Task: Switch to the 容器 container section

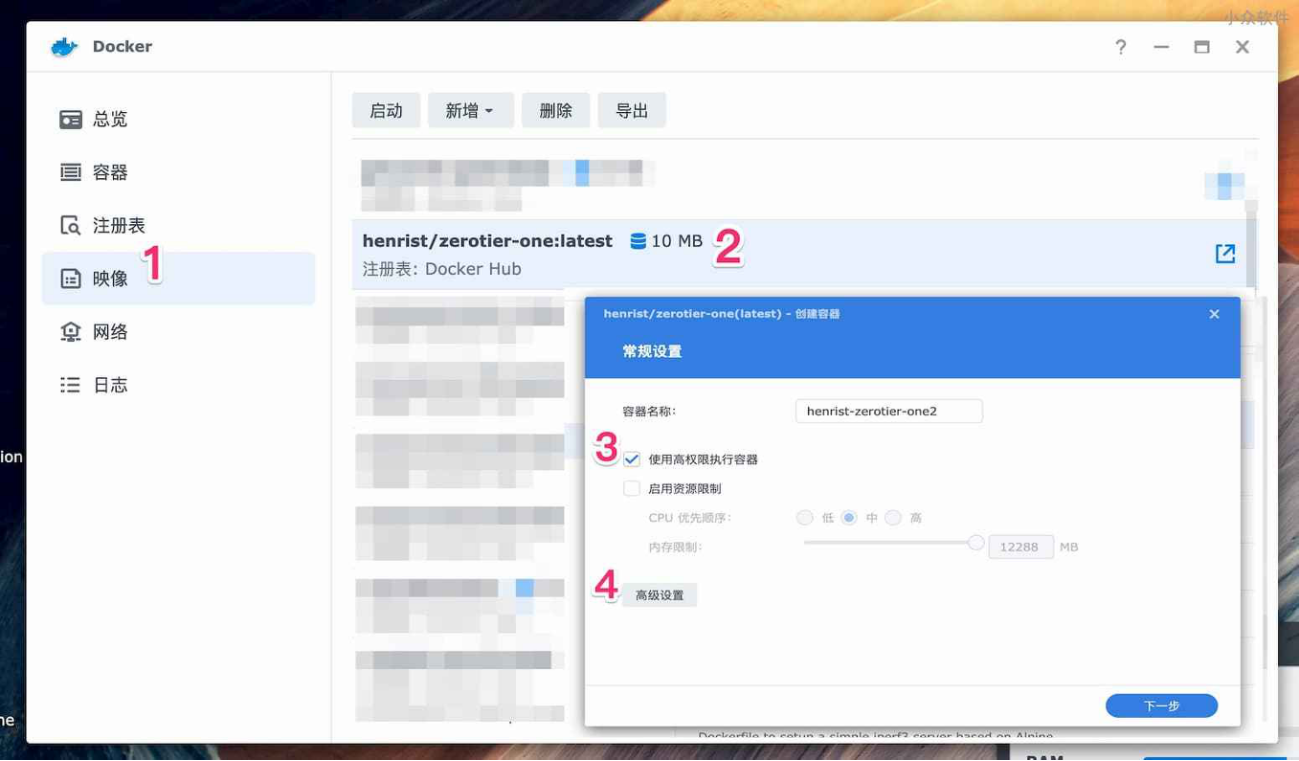Action: (178, 172)
